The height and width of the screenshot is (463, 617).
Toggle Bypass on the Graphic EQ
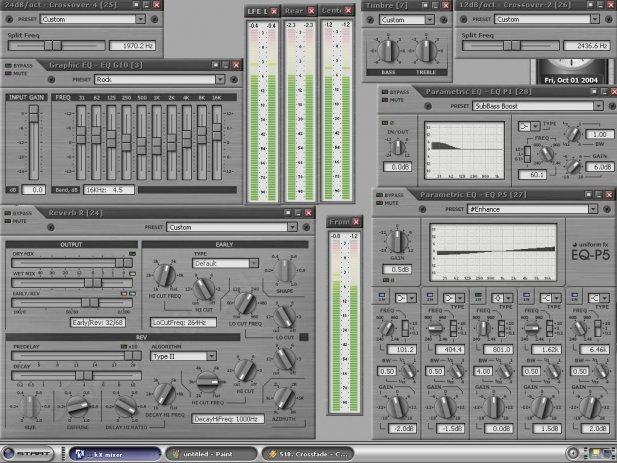[8, 66]
